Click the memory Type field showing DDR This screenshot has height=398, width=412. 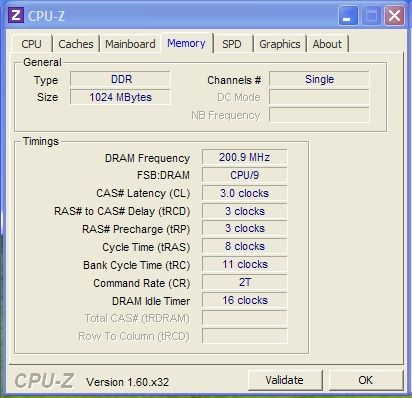(120, 79)
